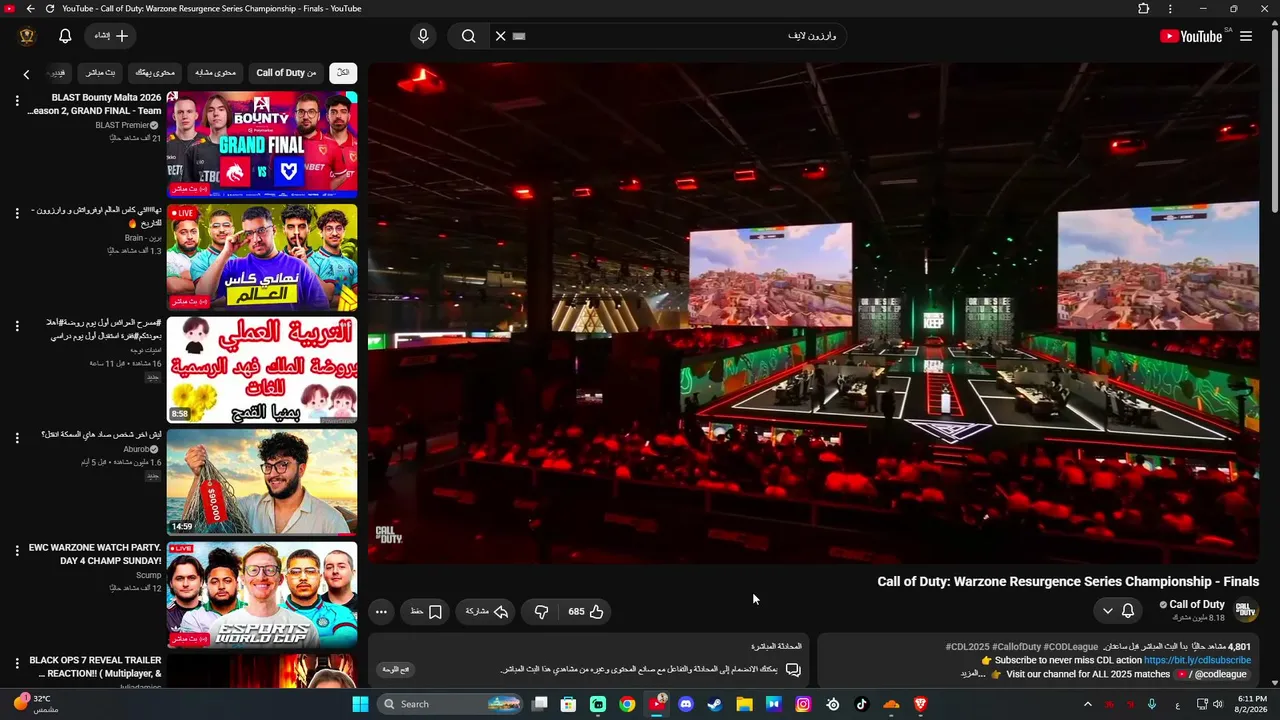Open the Scump channel link
This screenshot has width=1280, height=720.
point(148,575)
